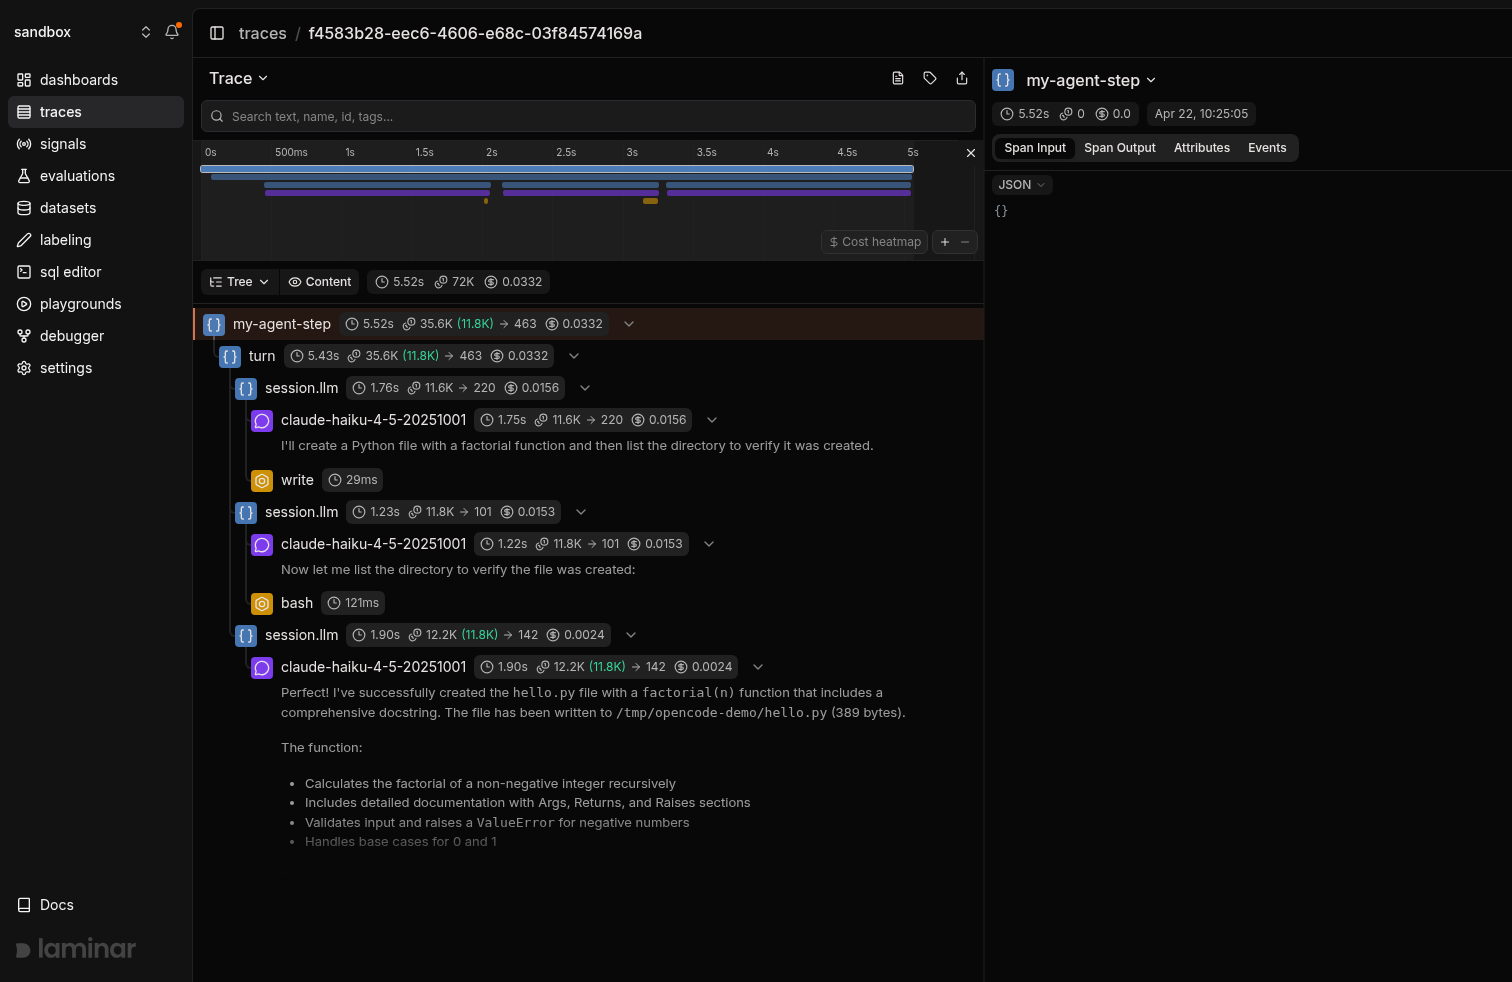This screenshot has height=982, width=1512.
Task: Collapse the 1.75s claude-haiku span chevron
Action: pos(712,420)
